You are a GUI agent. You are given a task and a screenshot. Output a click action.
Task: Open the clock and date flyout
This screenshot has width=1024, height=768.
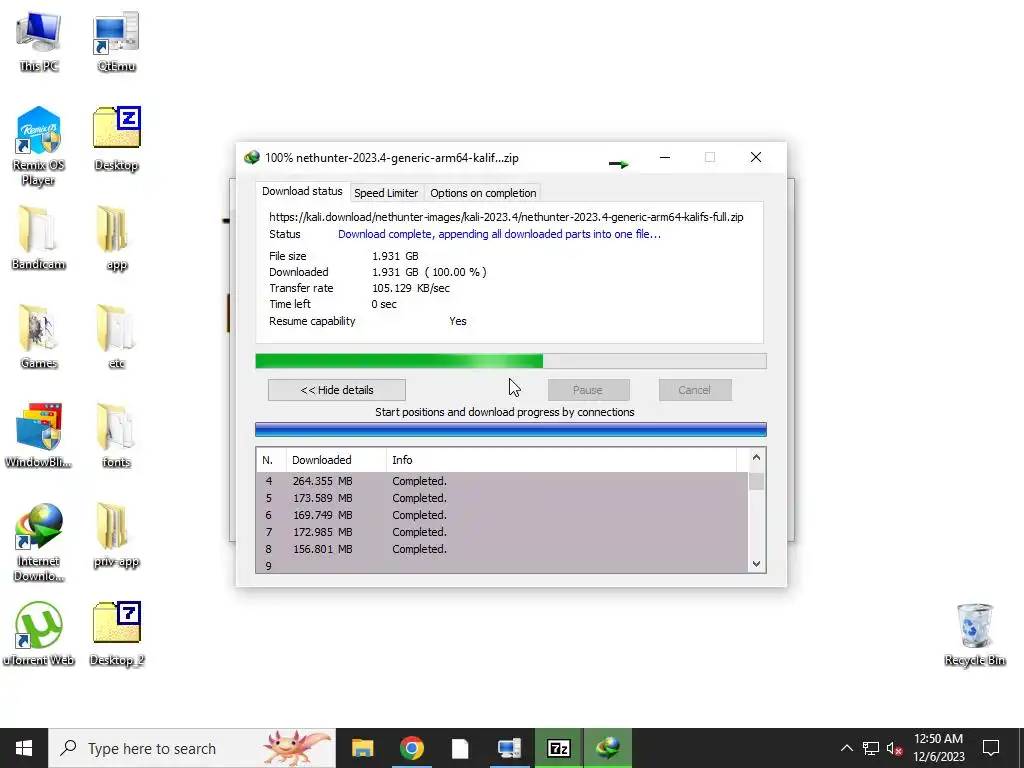pyautogui.click(x=938, y=748)
